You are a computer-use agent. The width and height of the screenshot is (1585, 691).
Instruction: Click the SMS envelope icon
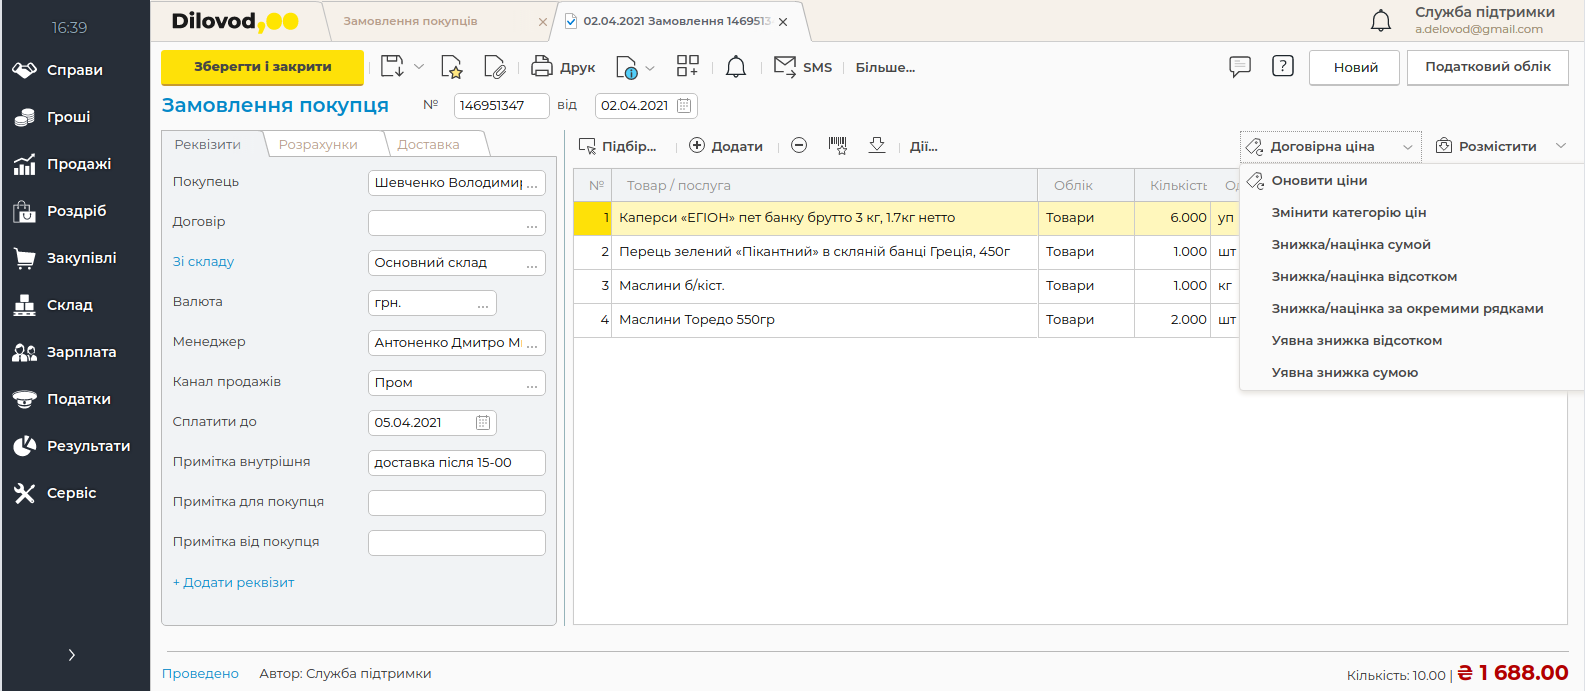[x=785, y=67]
